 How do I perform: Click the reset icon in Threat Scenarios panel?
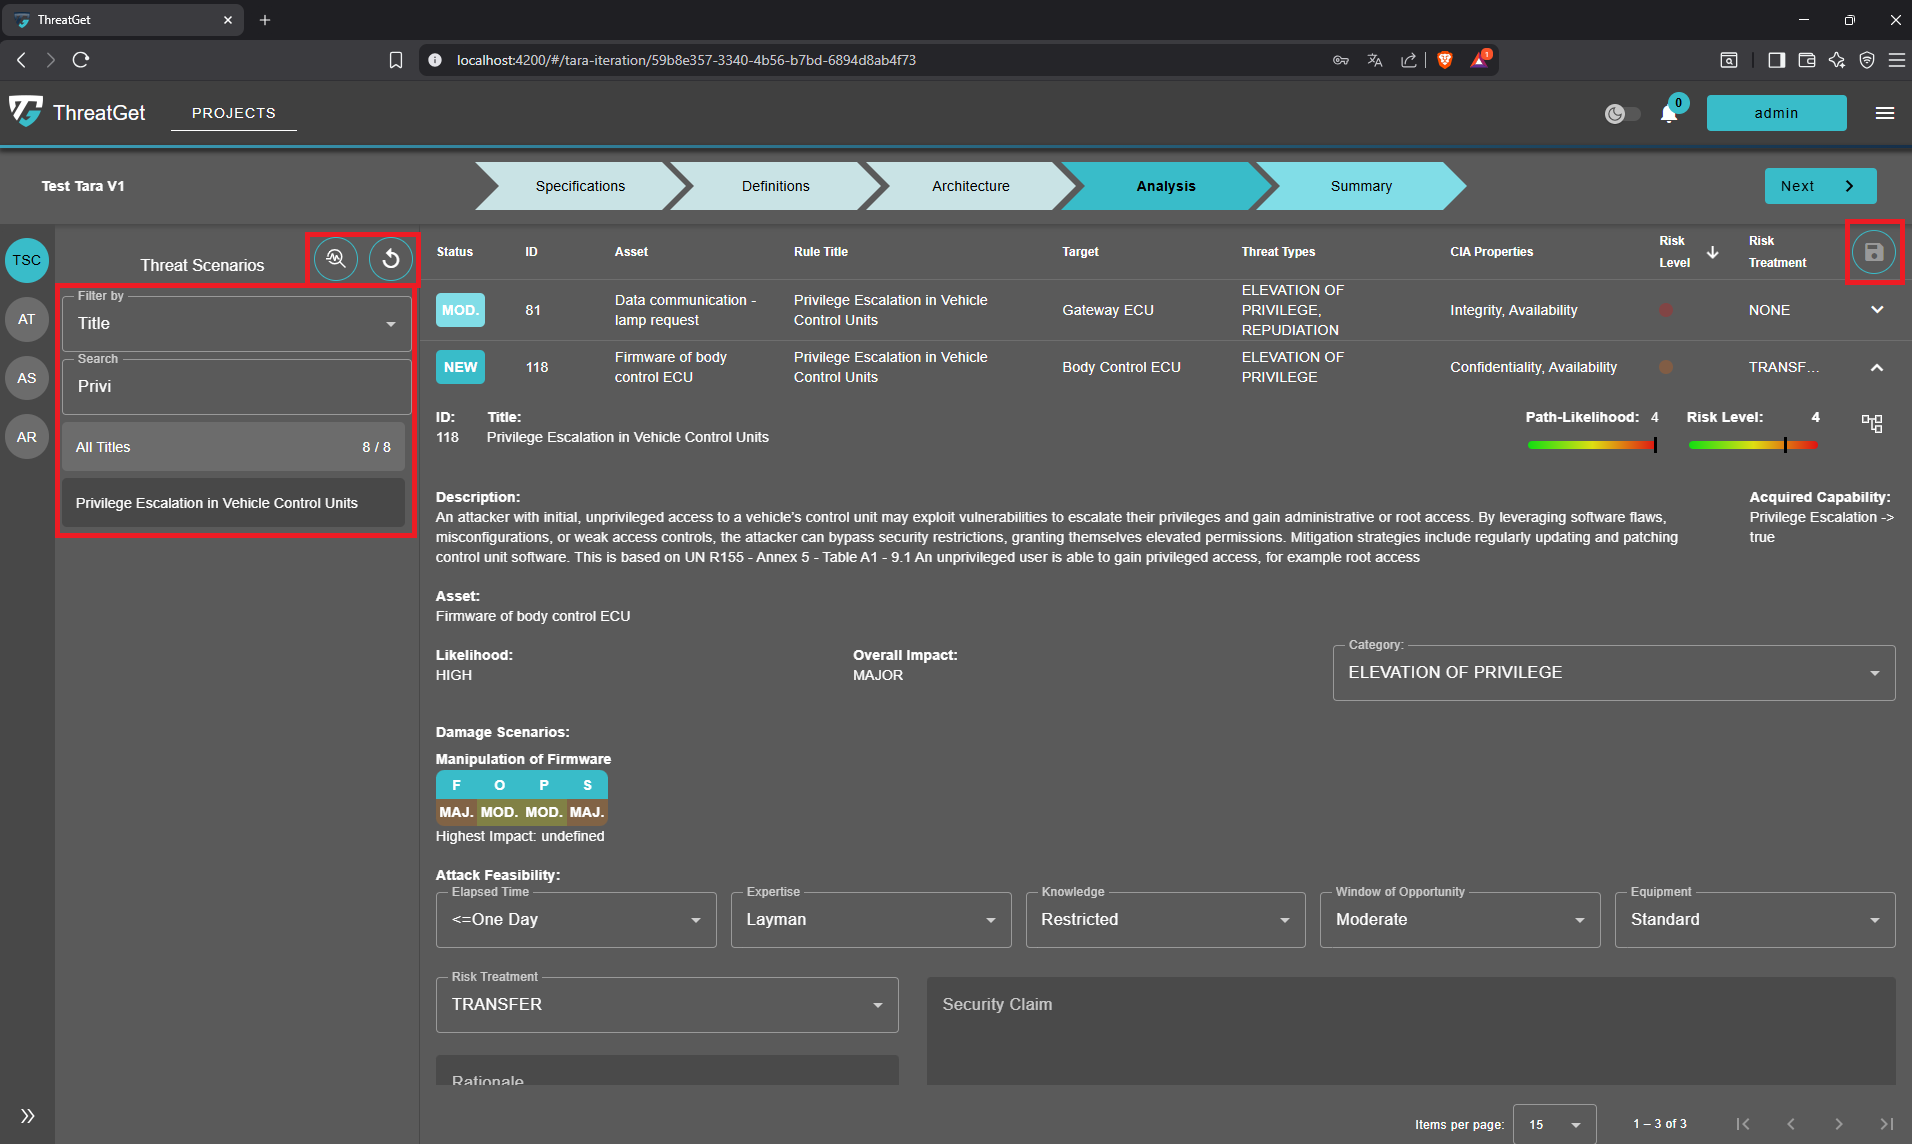(x=390, y=259)
